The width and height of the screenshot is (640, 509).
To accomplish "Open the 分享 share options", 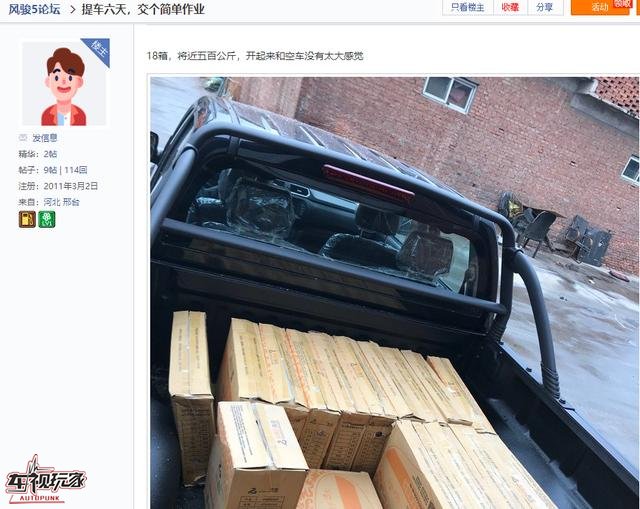I will coord(544,7).
